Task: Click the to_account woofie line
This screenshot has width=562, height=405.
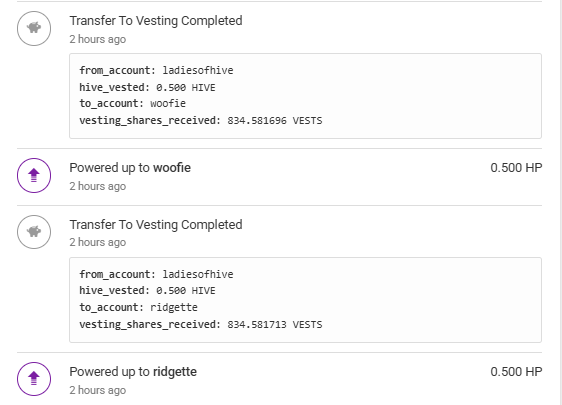Action: (x=133, y=104)
